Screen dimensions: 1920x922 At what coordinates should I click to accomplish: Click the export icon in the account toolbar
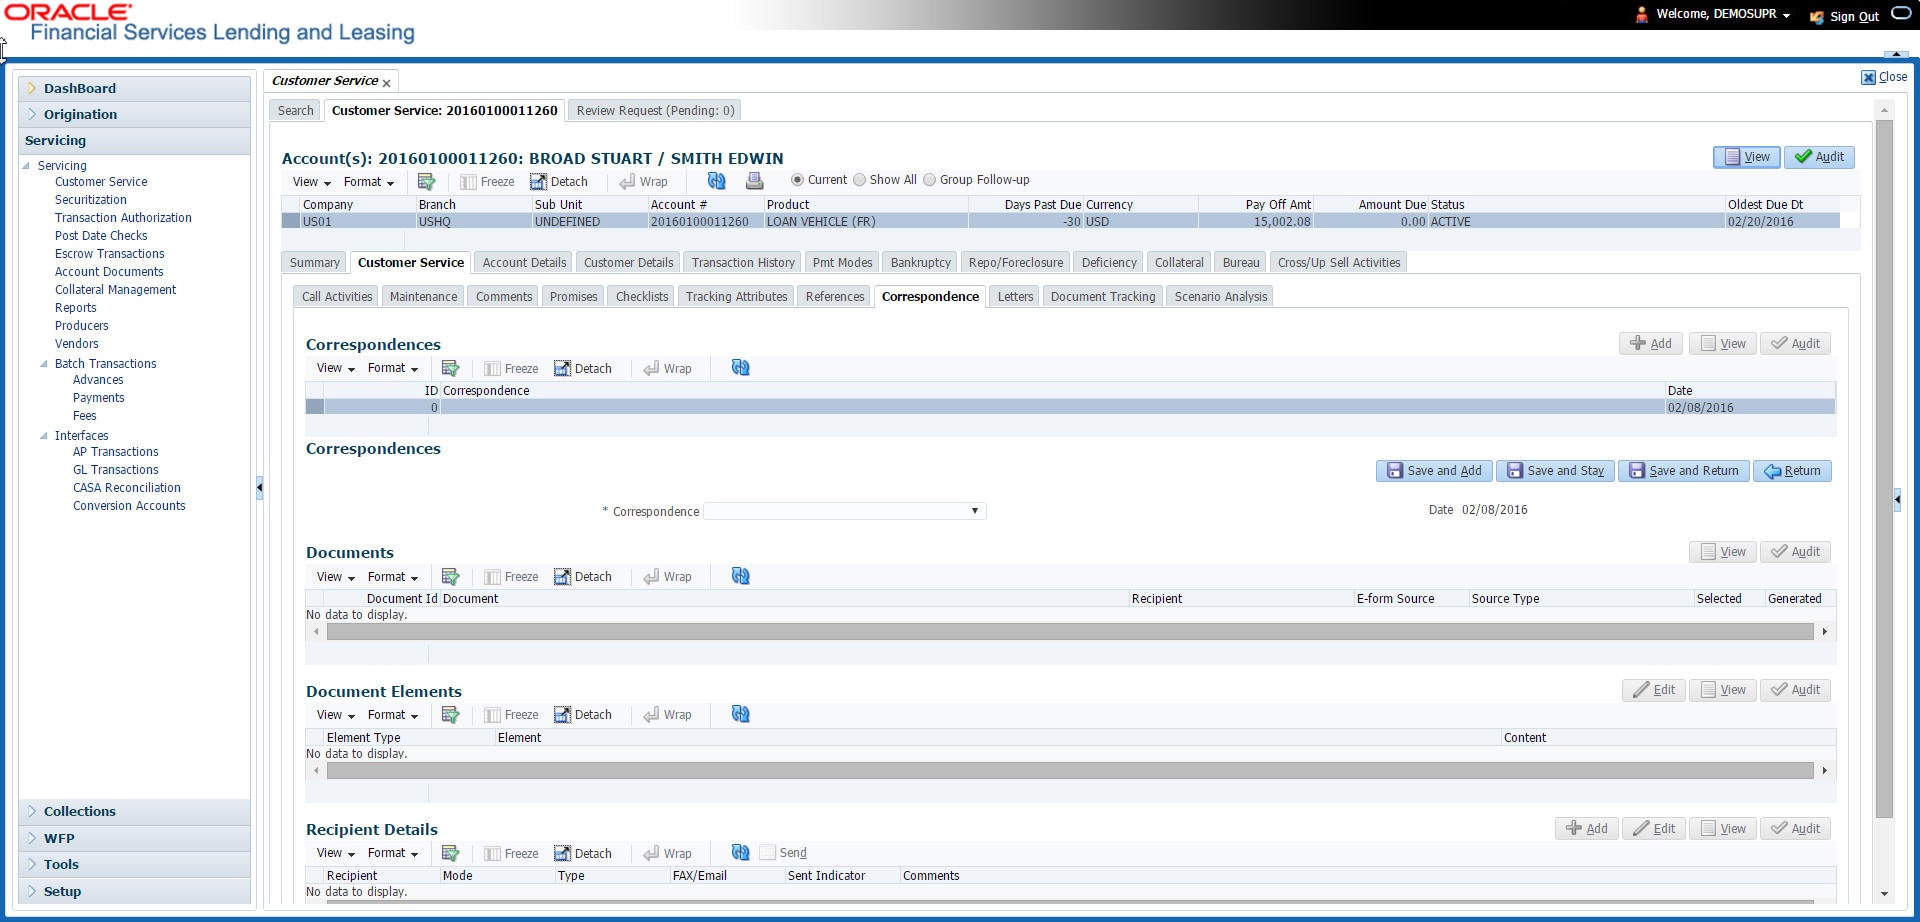427,181
